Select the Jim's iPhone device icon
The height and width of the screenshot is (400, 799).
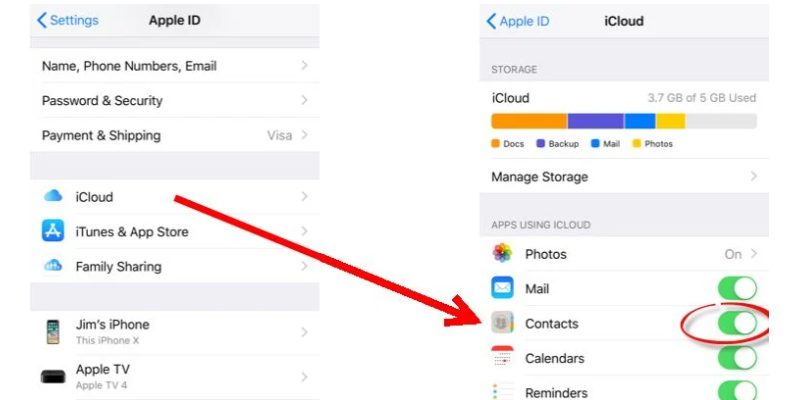[x=53, y=332]
